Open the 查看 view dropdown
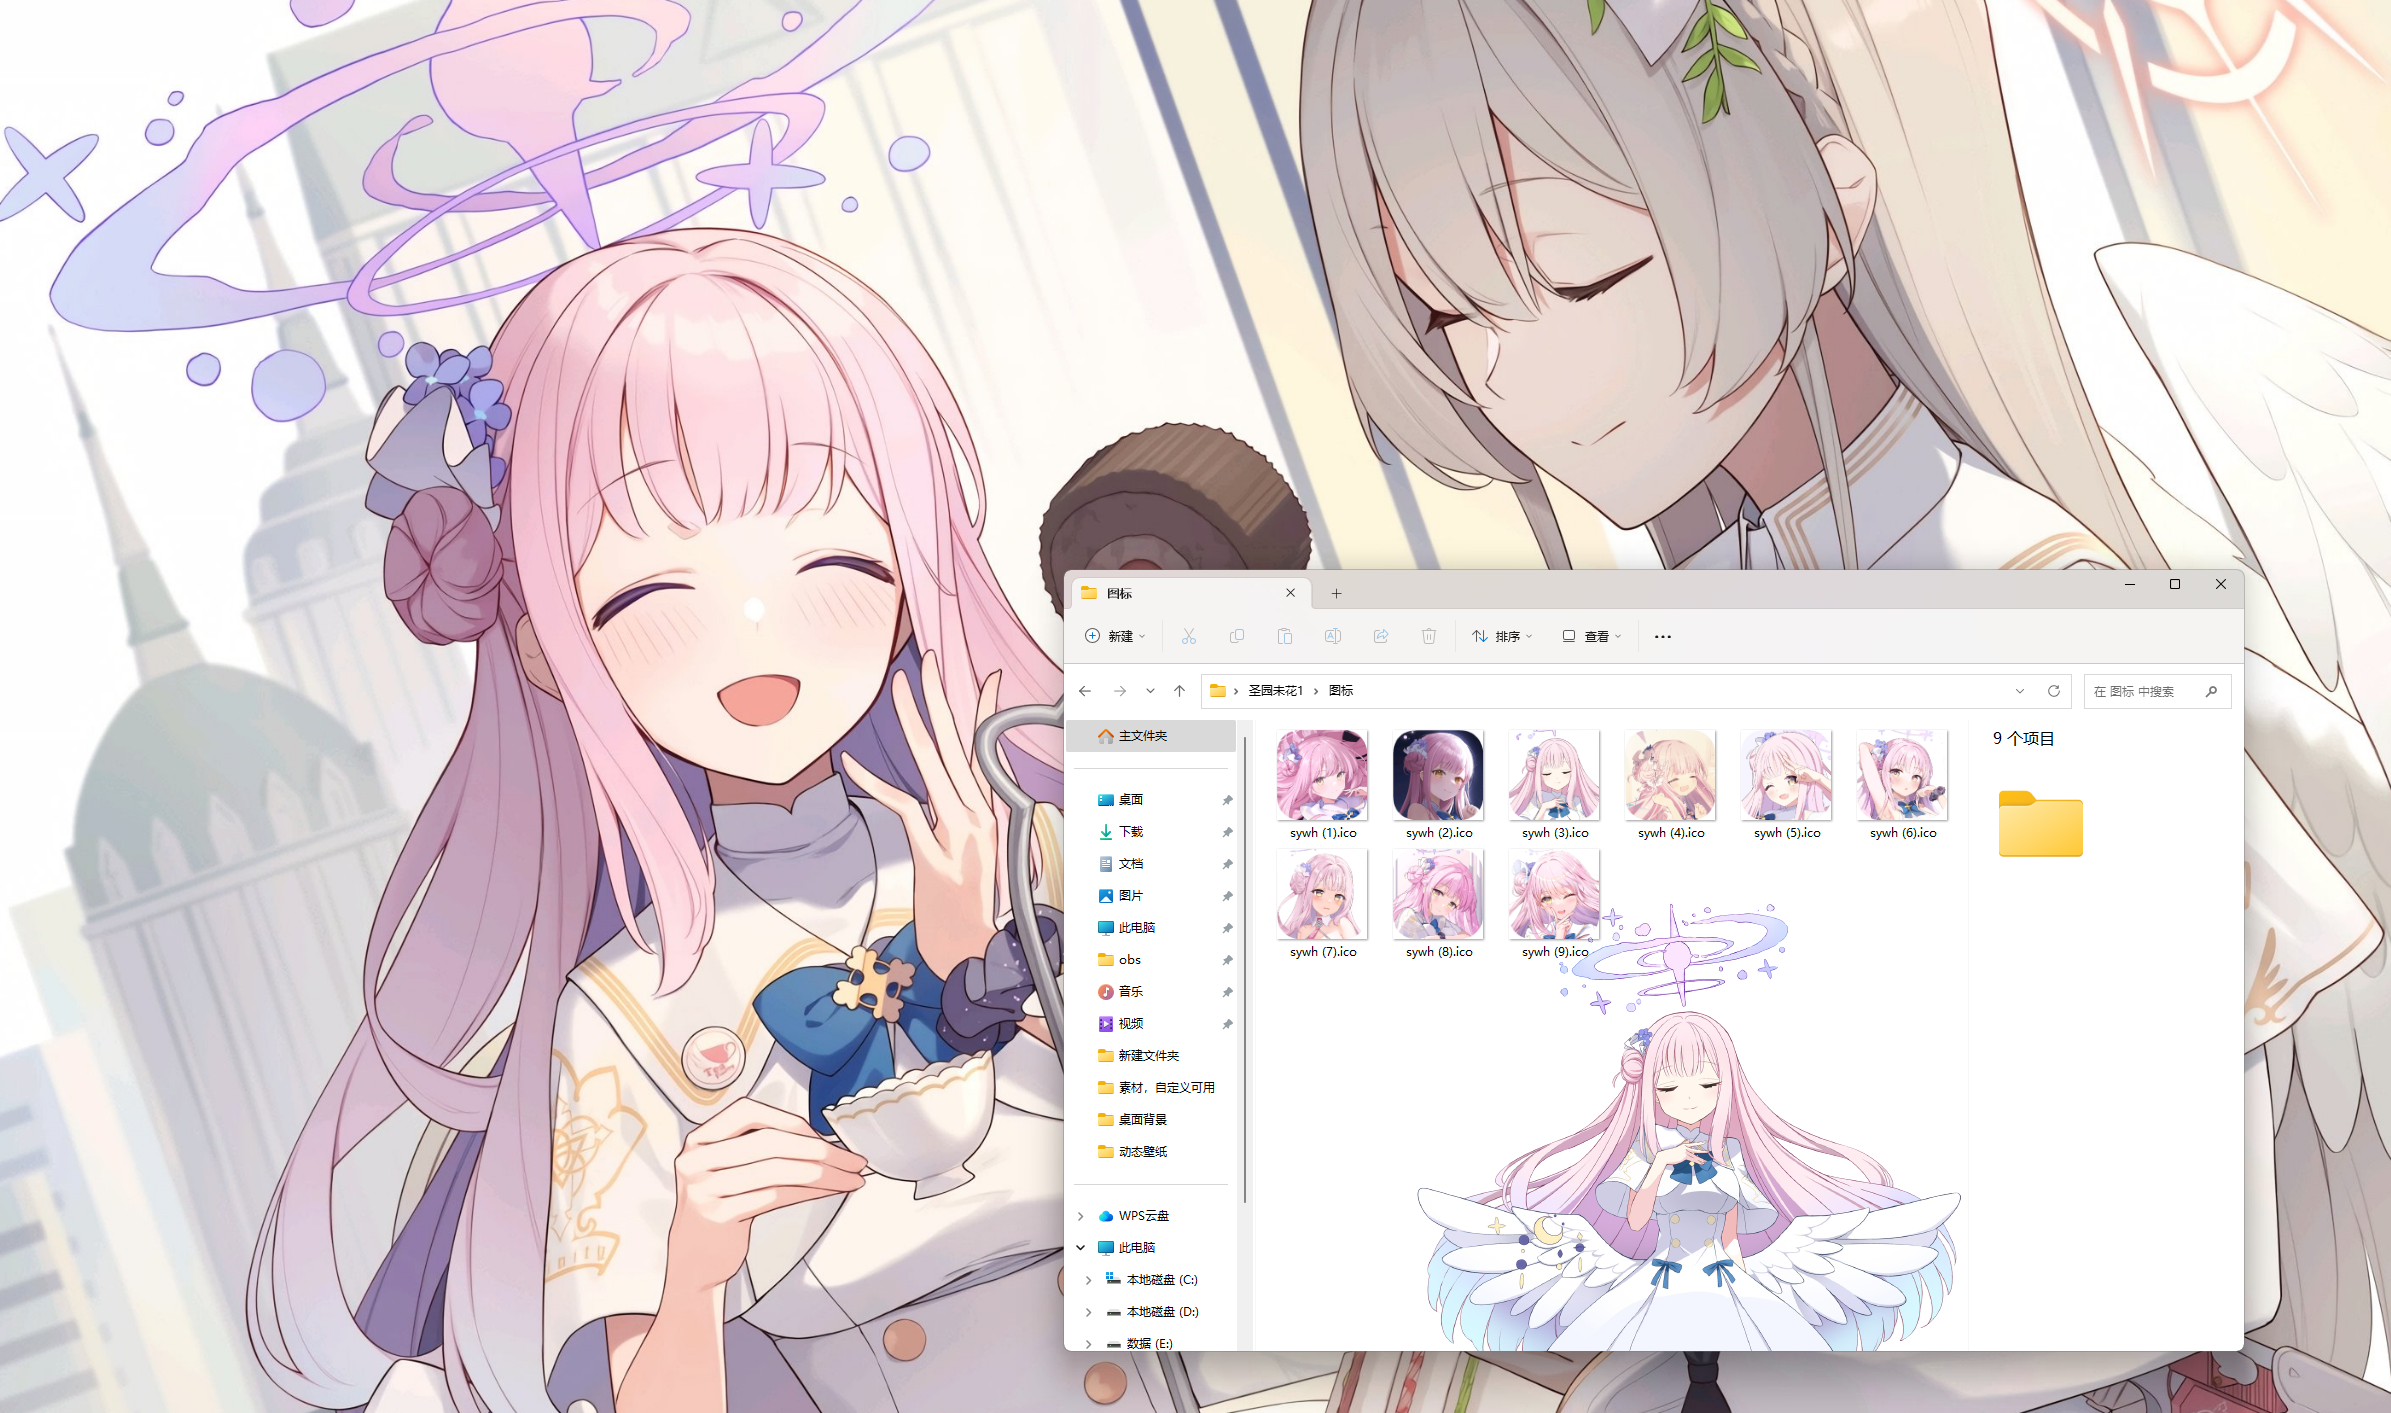 point(1591,636)
